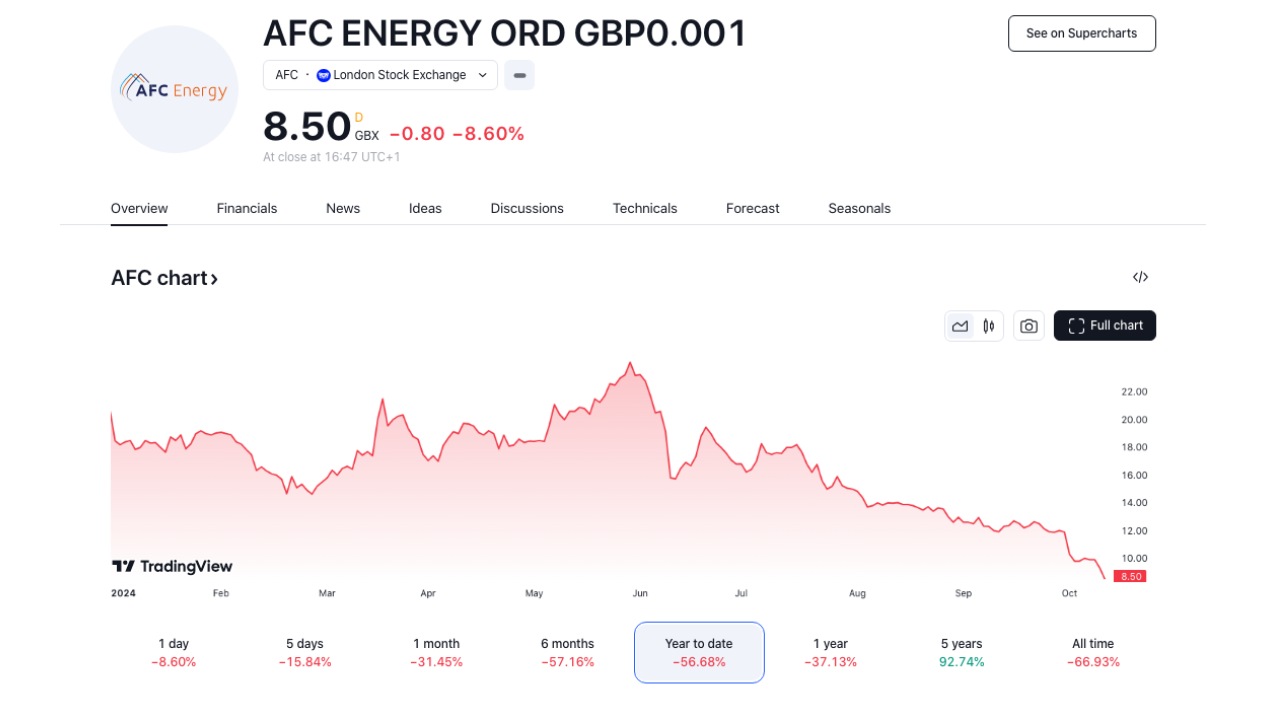This screenshot has height=720, width=1280.
Task: Click TradingView logo on the chart
Action: [172, 567]
